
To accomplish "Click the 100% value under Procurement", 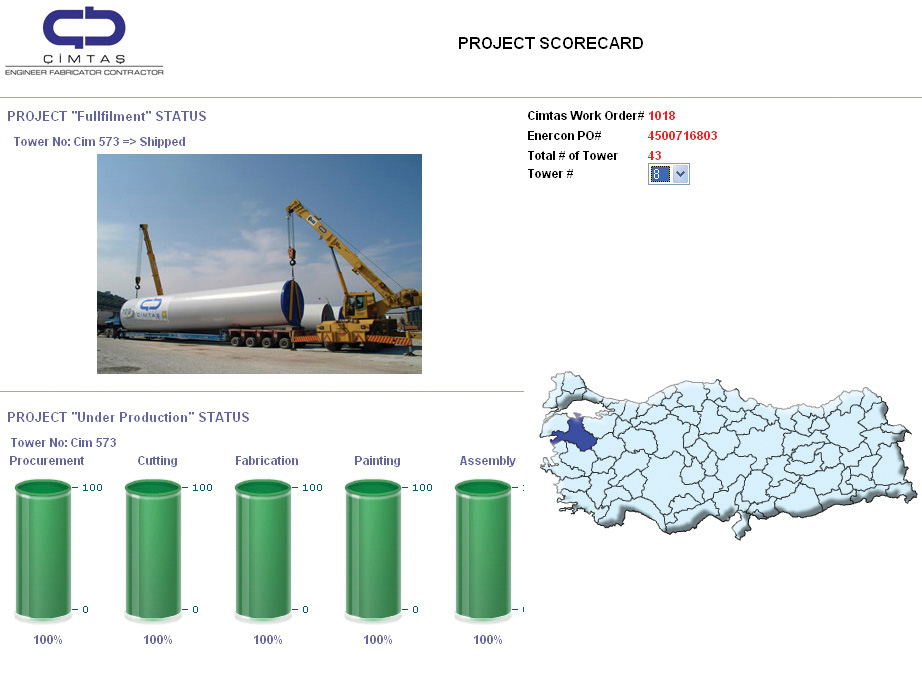I will 48,640.
